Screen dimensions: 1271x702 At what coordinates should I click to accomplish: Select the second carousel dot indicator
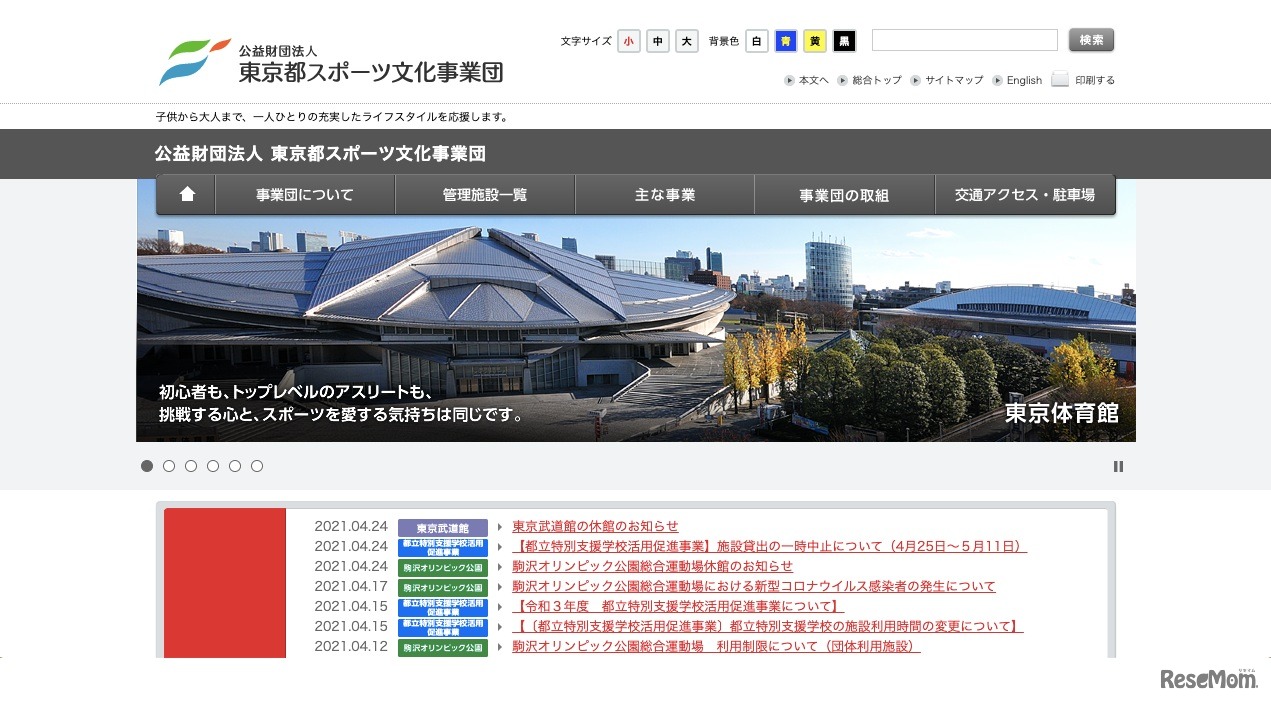point(169,466)
